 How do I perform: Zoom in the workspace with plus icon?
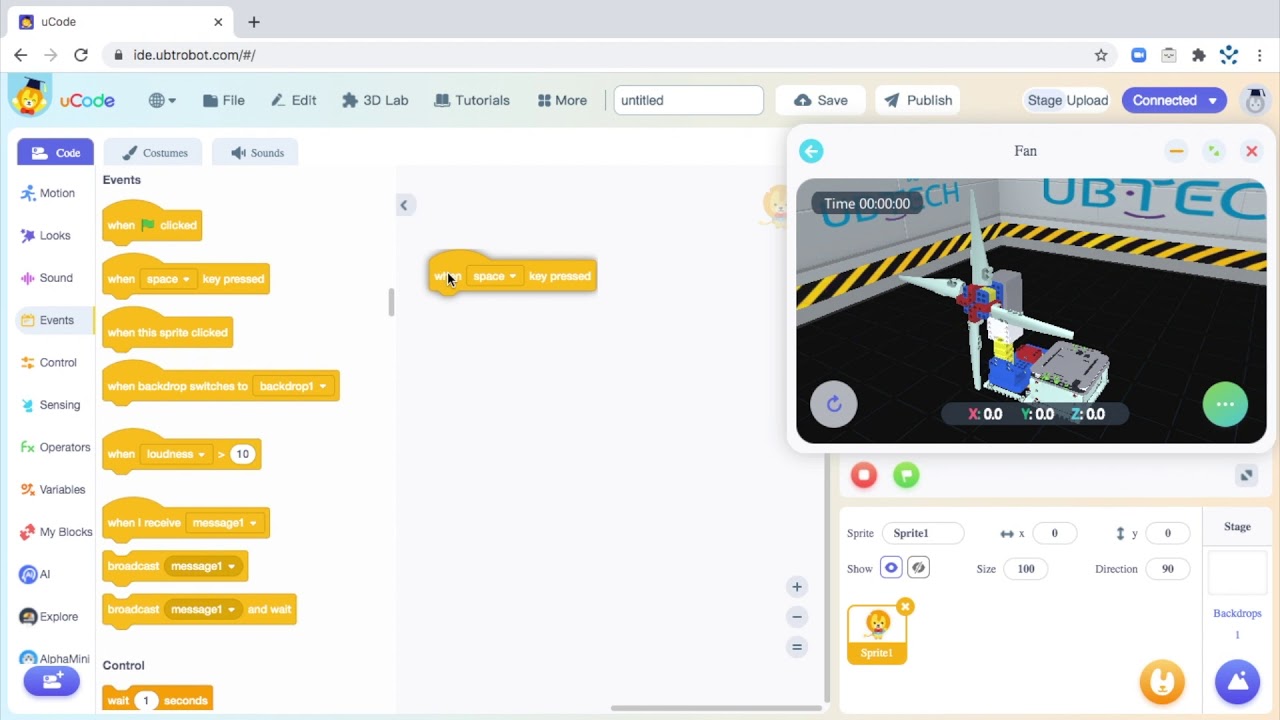pos(797,587)
